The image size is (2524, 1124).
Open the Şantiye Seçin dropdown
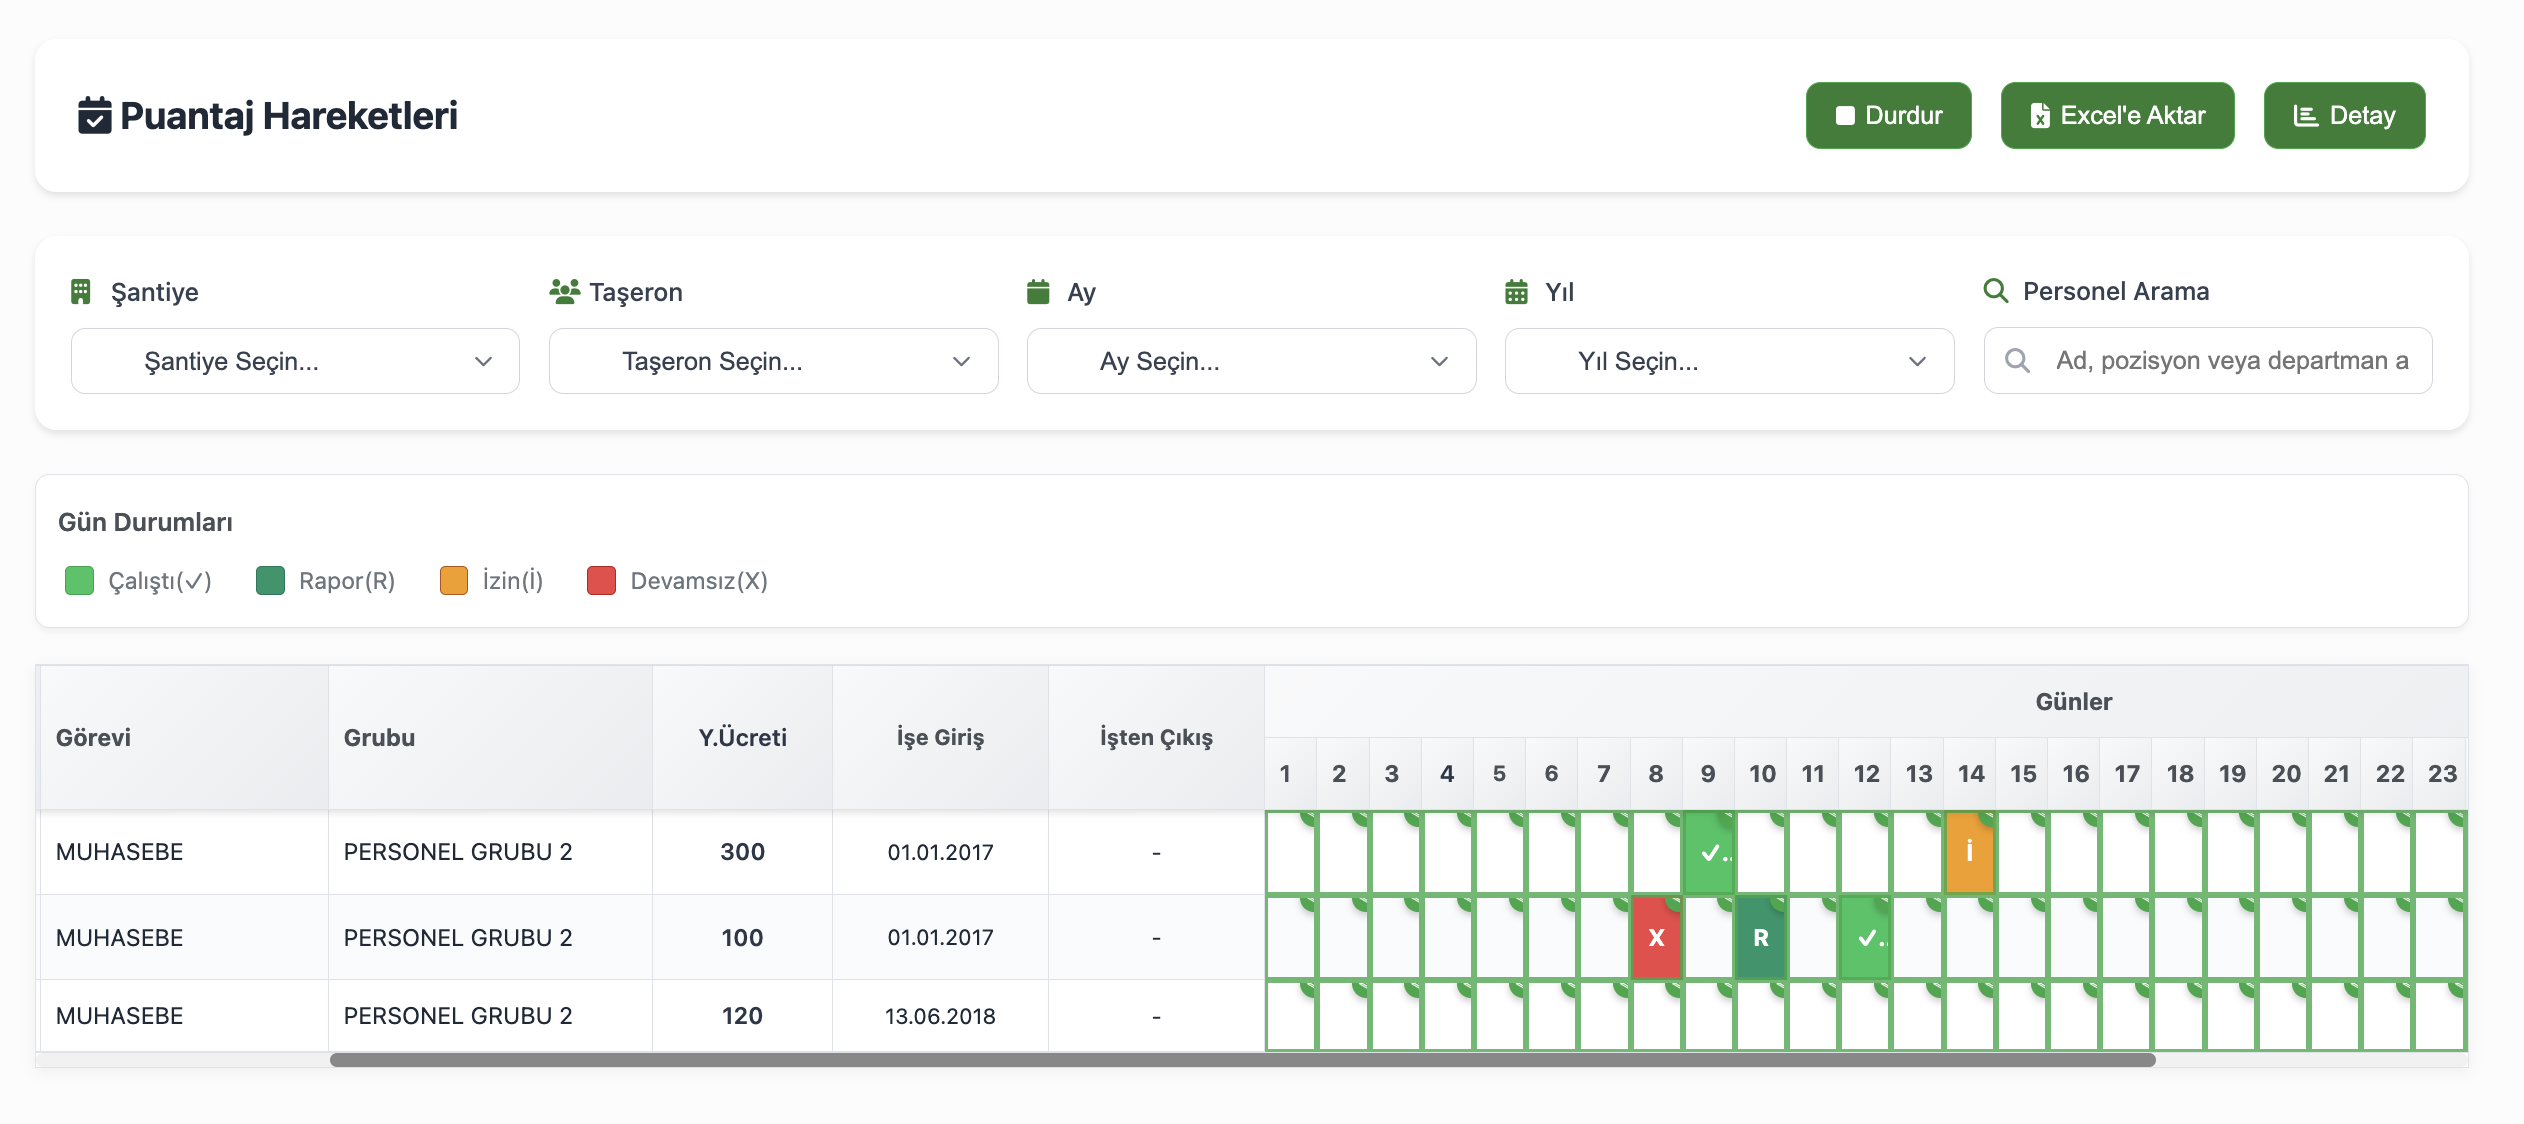(295, 361)
